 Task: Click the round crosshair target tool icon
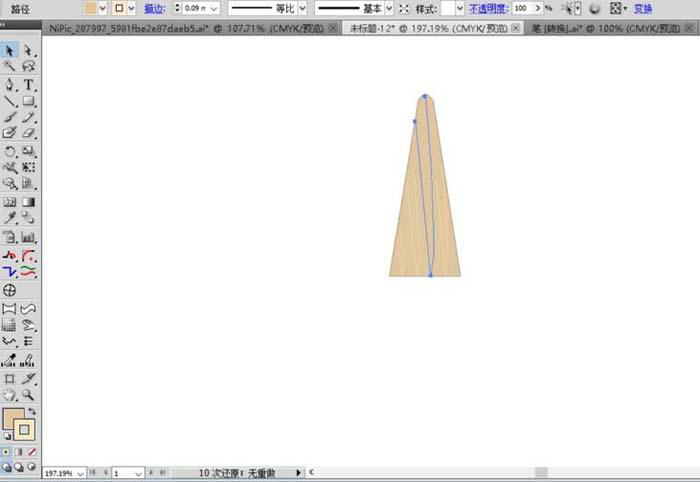[x=9, y=291]
